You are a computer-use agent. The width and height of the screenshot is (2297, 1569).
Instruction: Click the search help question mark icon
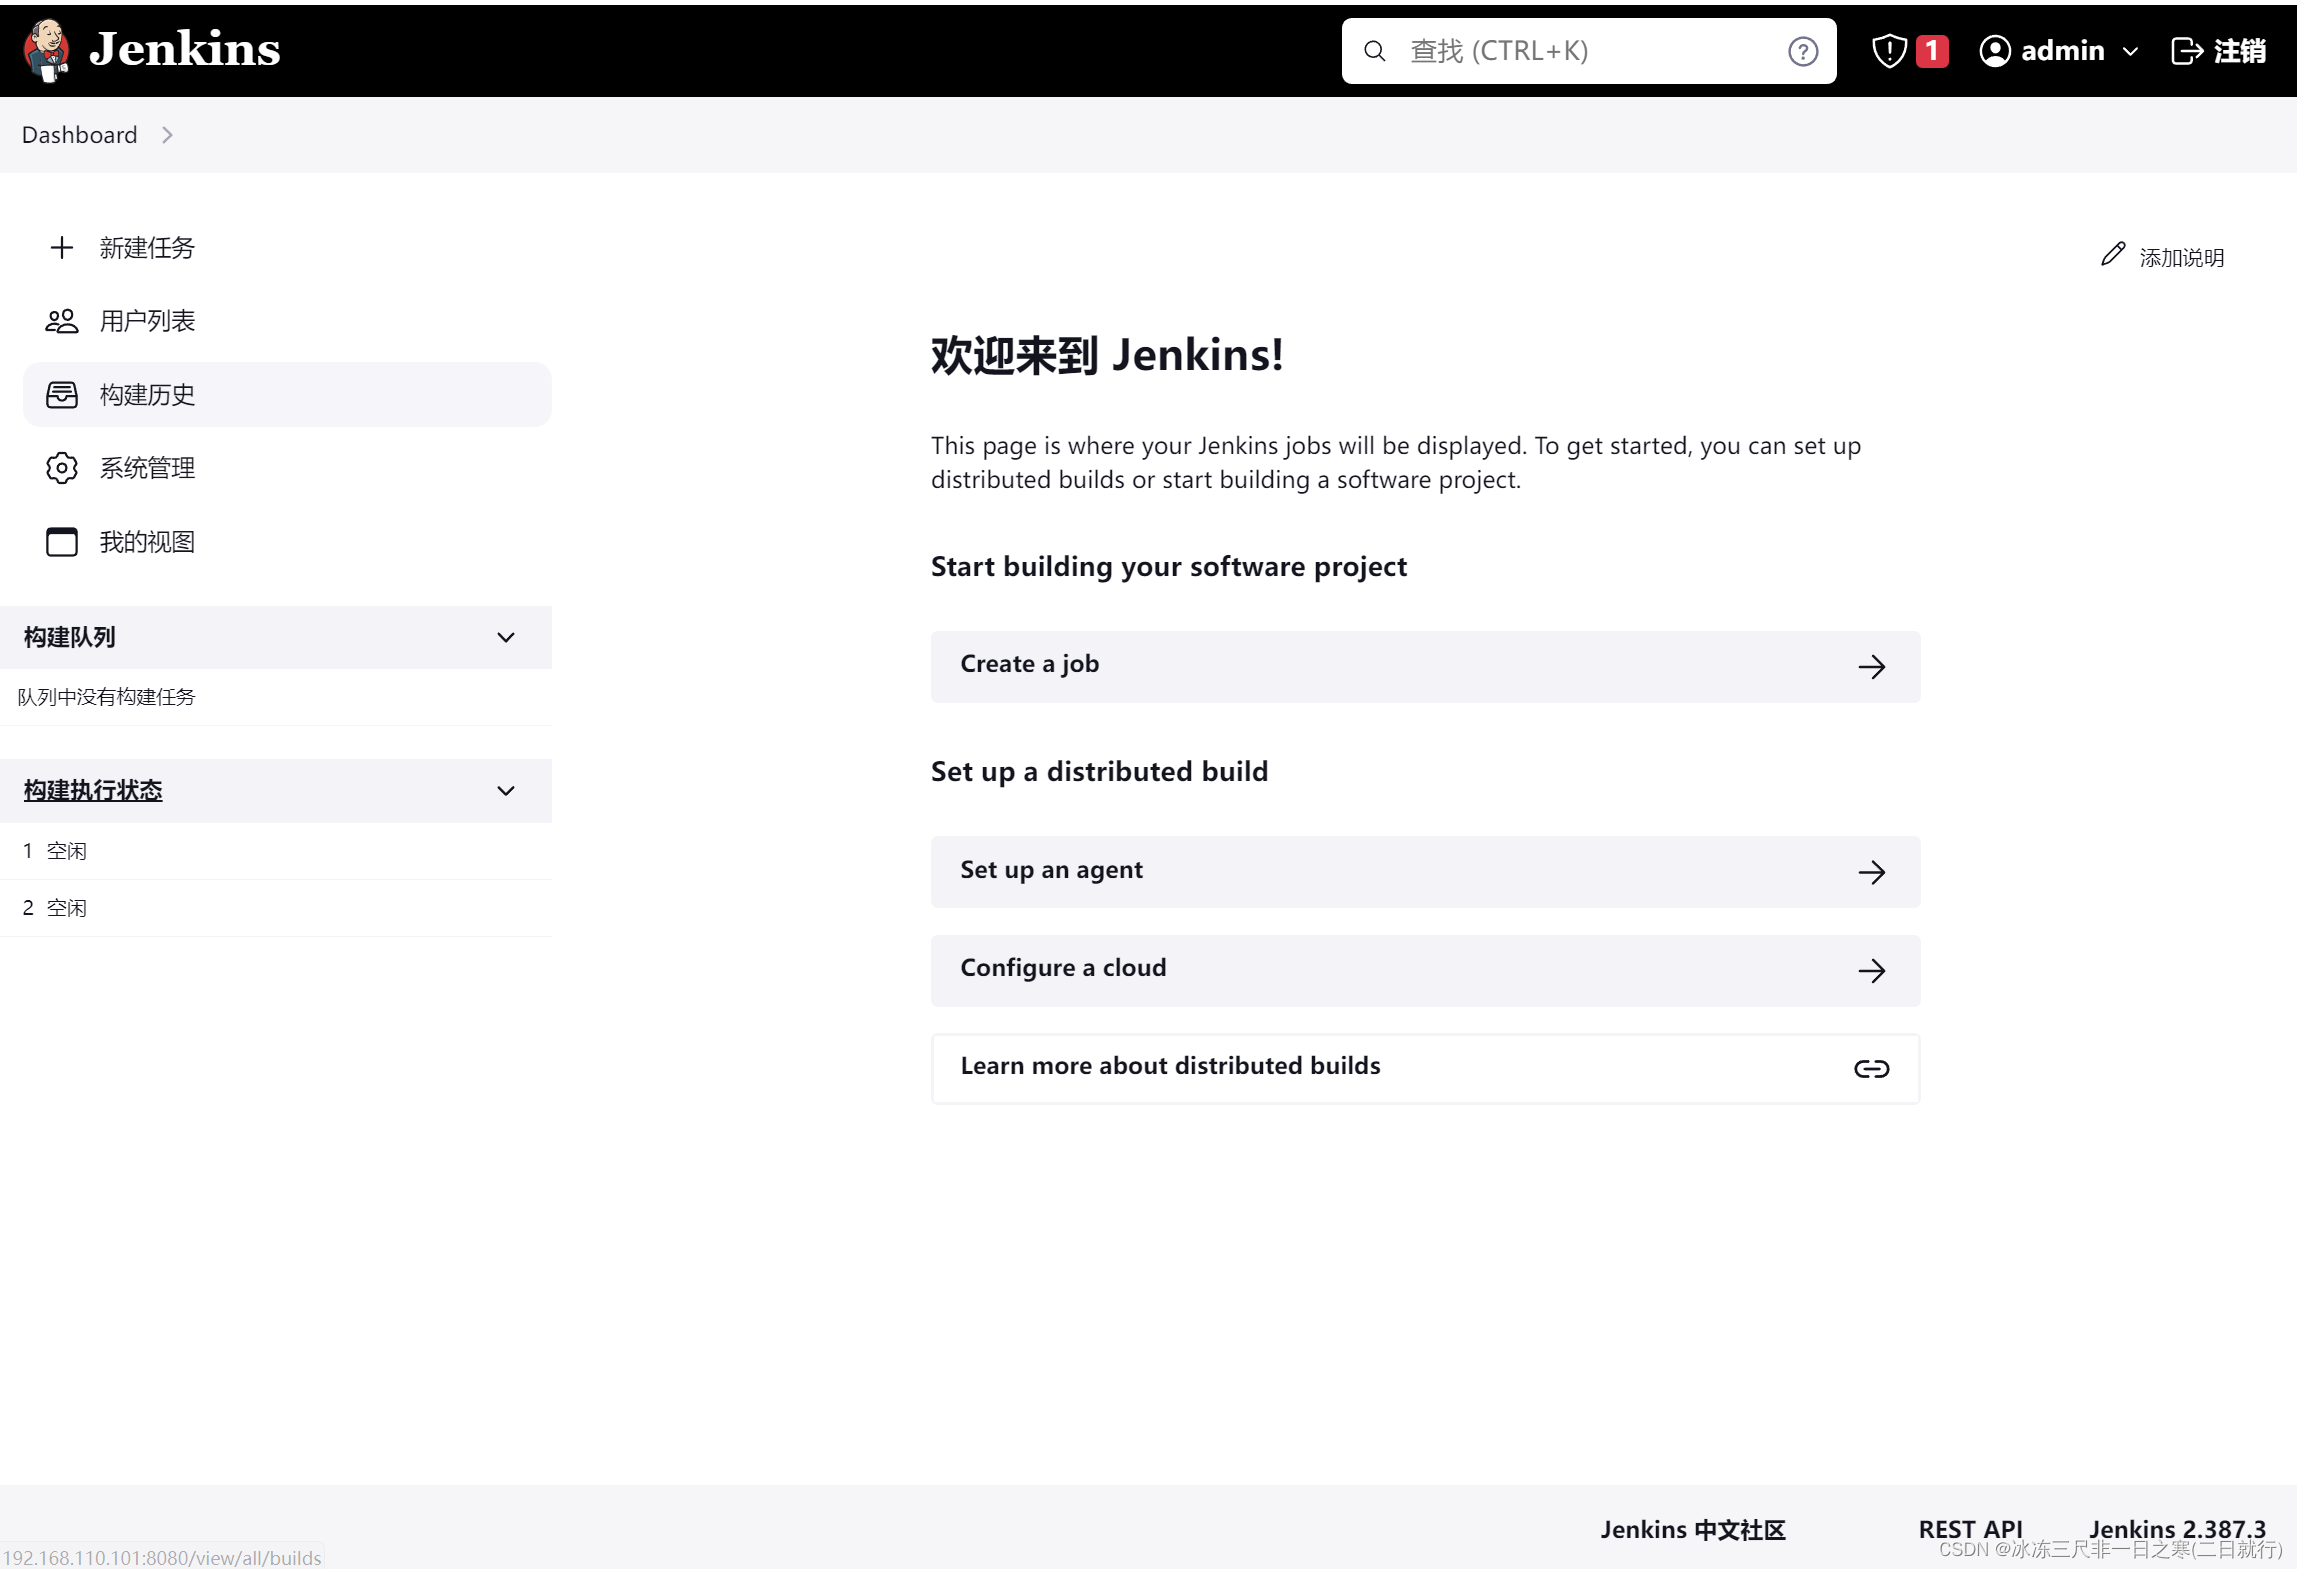coord(1802,51)
